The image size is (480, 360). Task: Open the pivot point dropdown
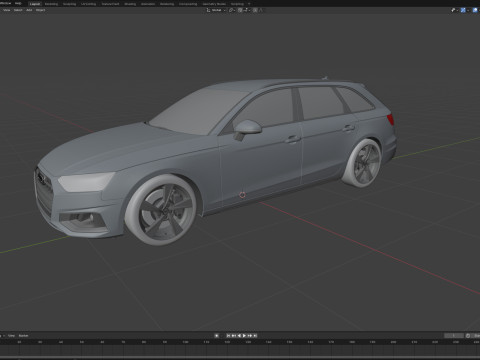click(232, 10)
